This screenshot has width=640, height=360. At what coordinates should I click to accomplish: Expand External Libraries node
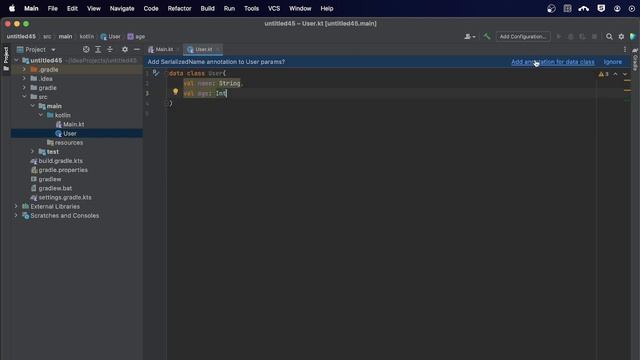16,206
